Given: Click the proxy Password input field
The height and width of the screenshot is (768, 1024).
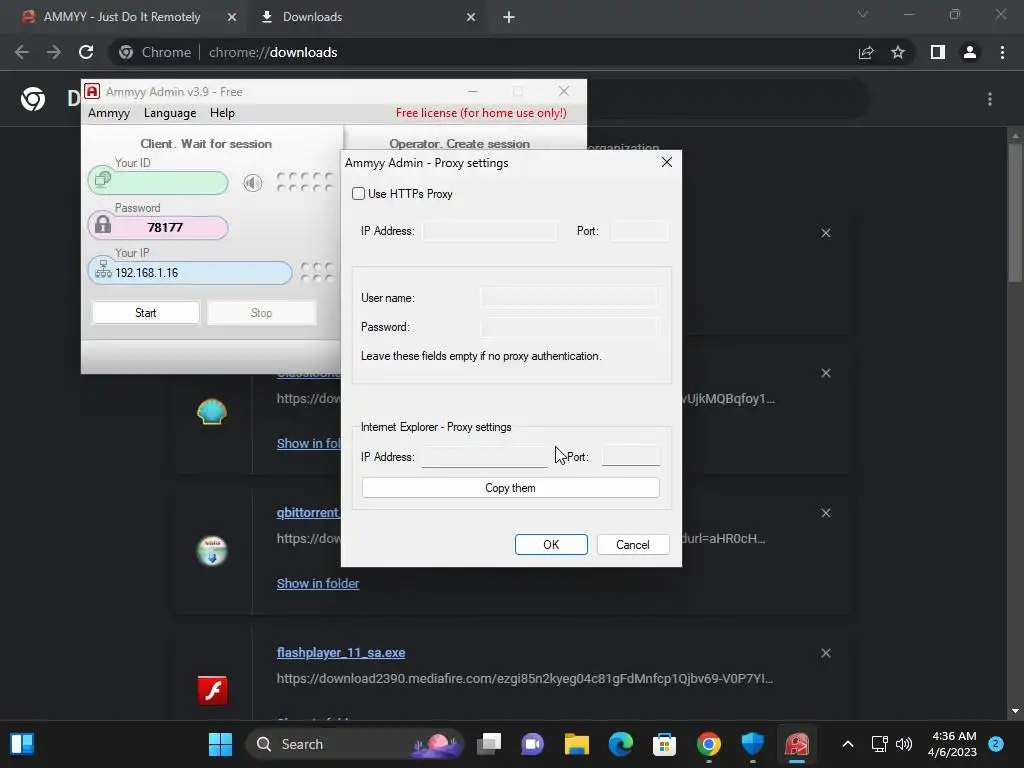Looking at the screenshot, I should pos(569,327).
